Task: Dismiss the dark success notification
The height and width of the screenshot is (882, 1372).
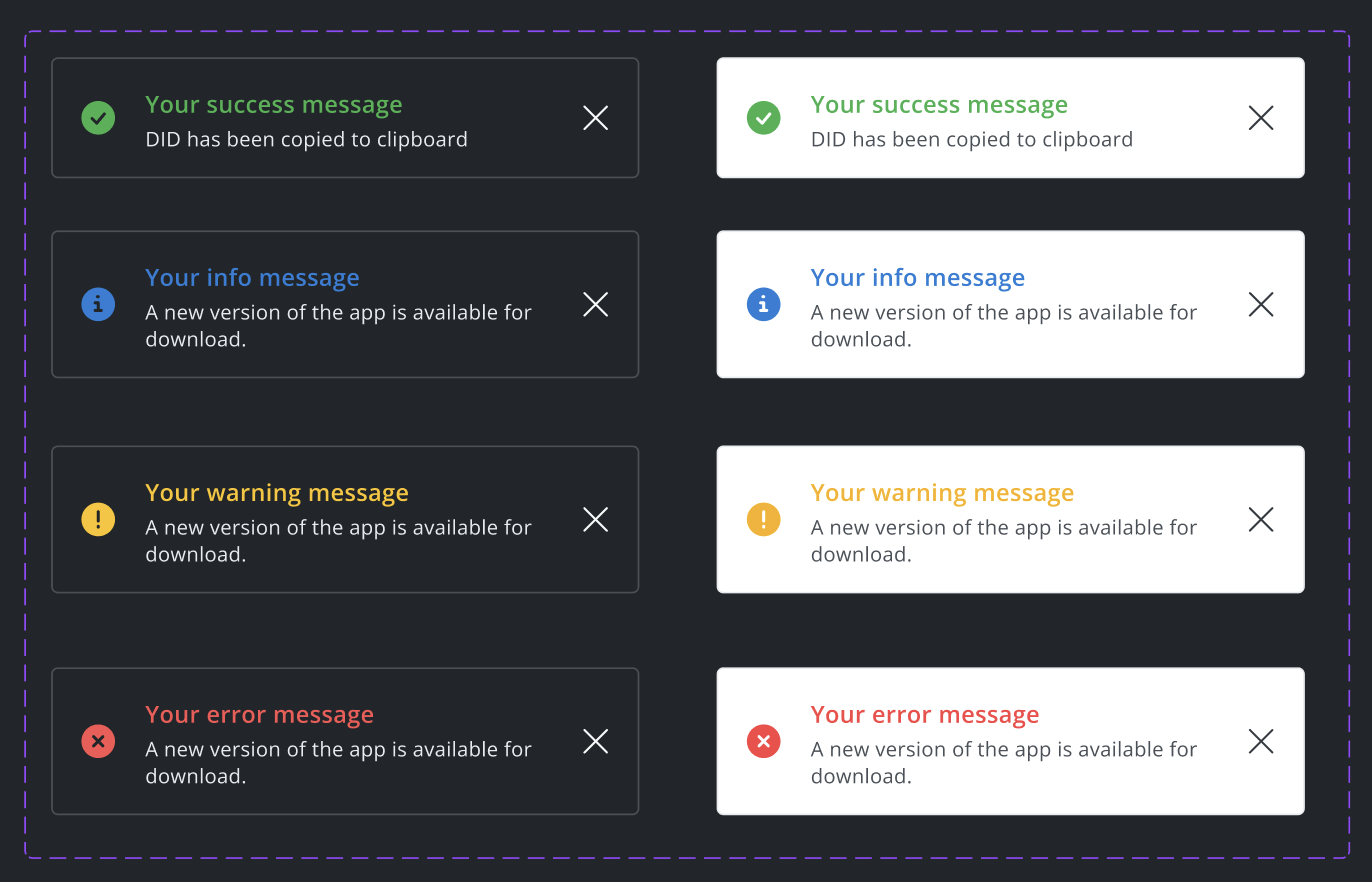Action: tap(595, 118)
